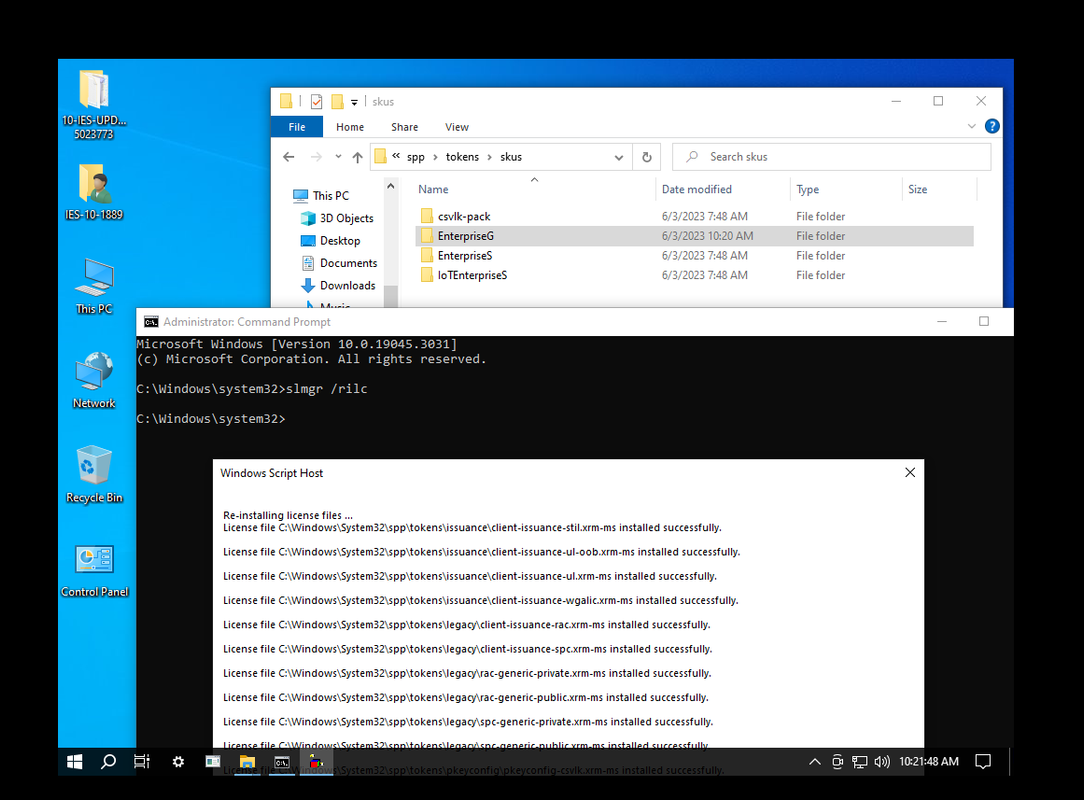Screen dimensions: 1084x800
Task: Select the Control Panel desktop icon
Action: [94, 569]
